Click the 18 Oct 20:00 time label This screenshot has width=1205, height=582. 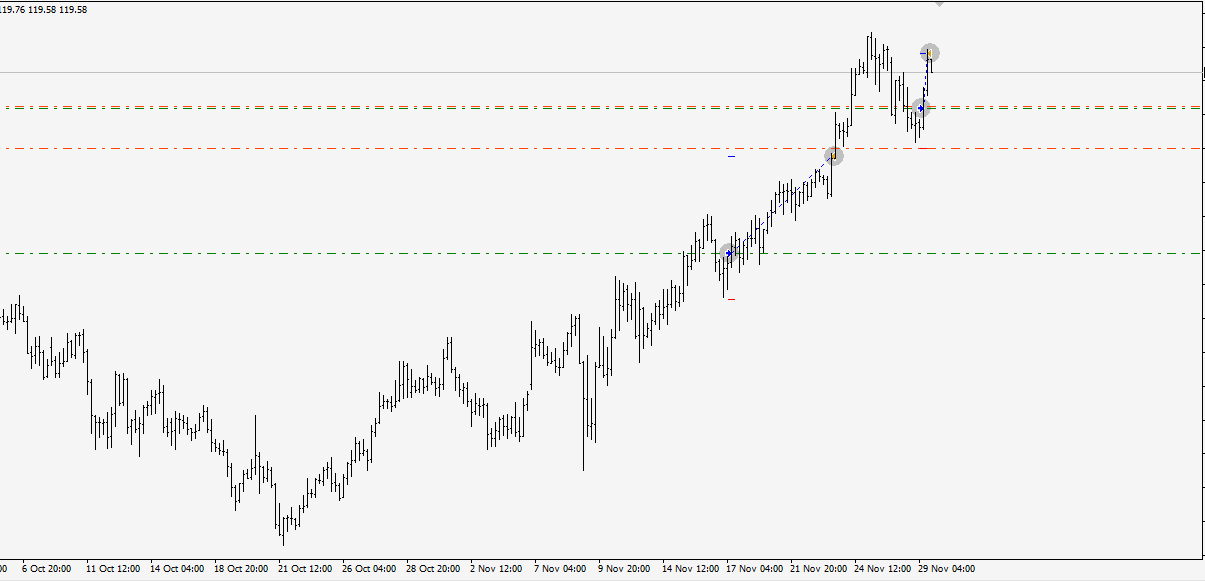[x=241, y=569]
